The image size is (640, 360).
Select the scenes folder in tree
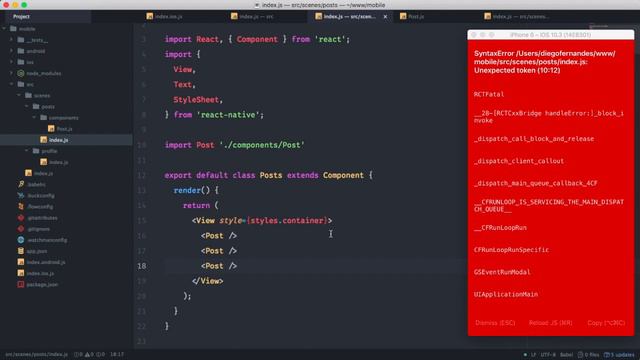coord(66,95)
